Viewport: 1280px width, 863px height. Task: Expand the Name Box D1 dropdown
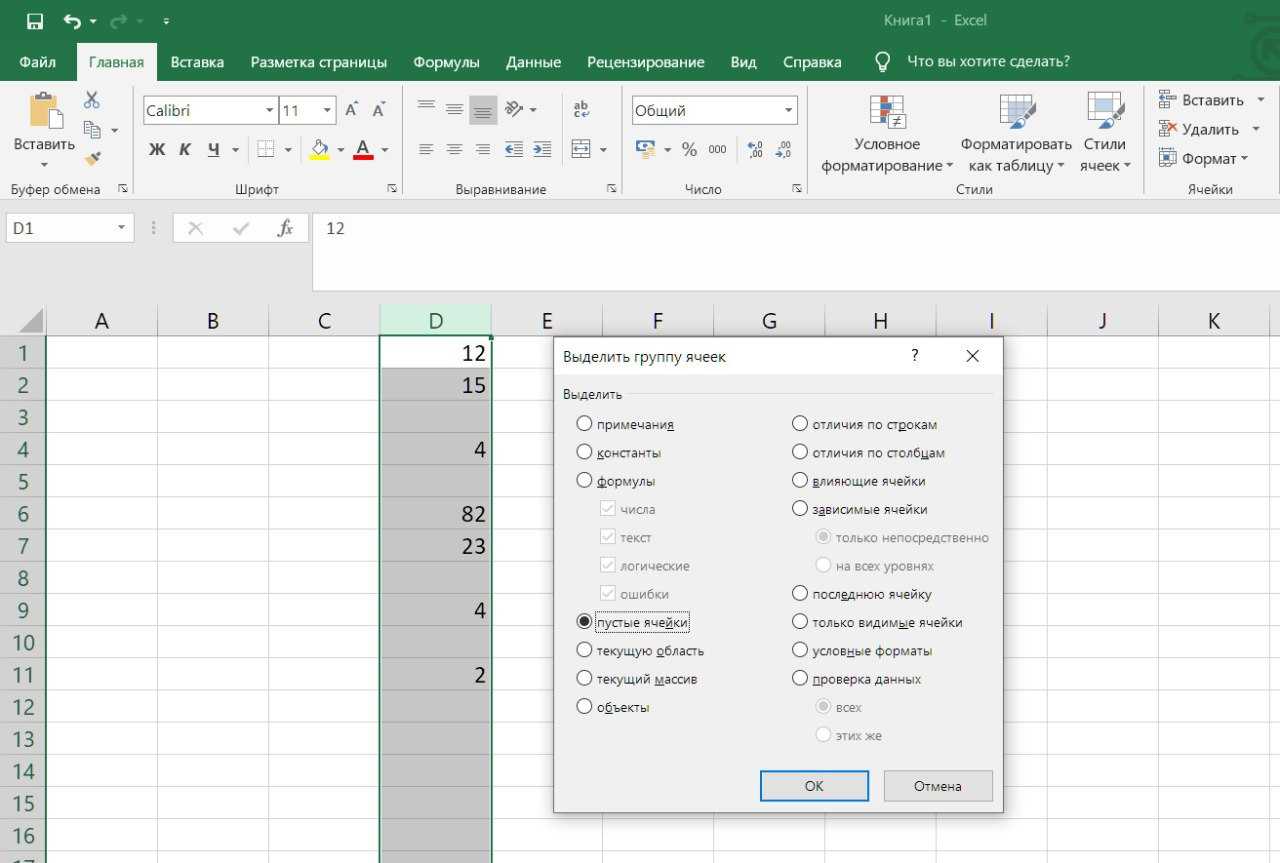(x=122, y=228)
